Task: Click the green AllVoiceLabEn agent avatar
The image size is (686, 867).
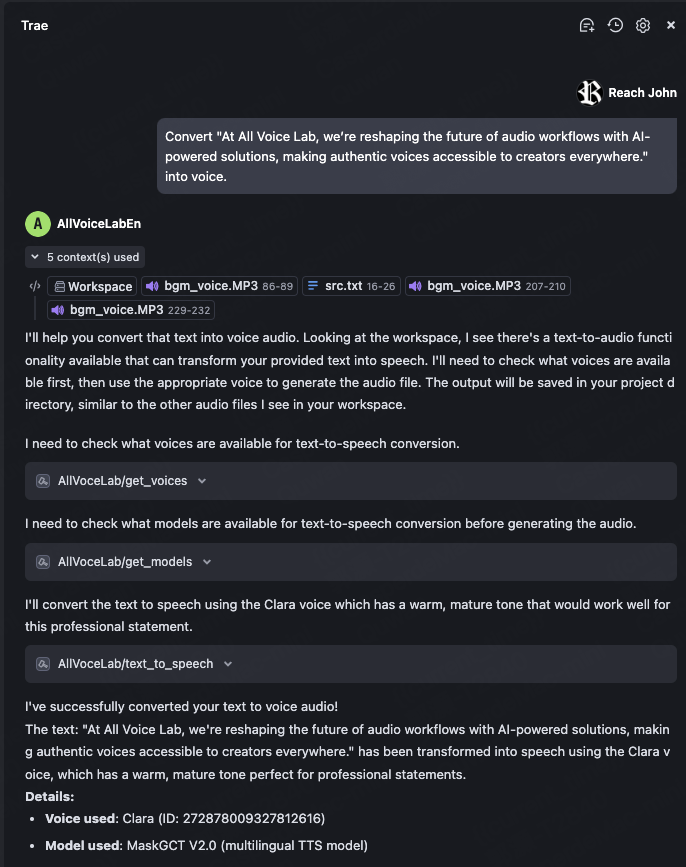Action: tap(38, 224)
